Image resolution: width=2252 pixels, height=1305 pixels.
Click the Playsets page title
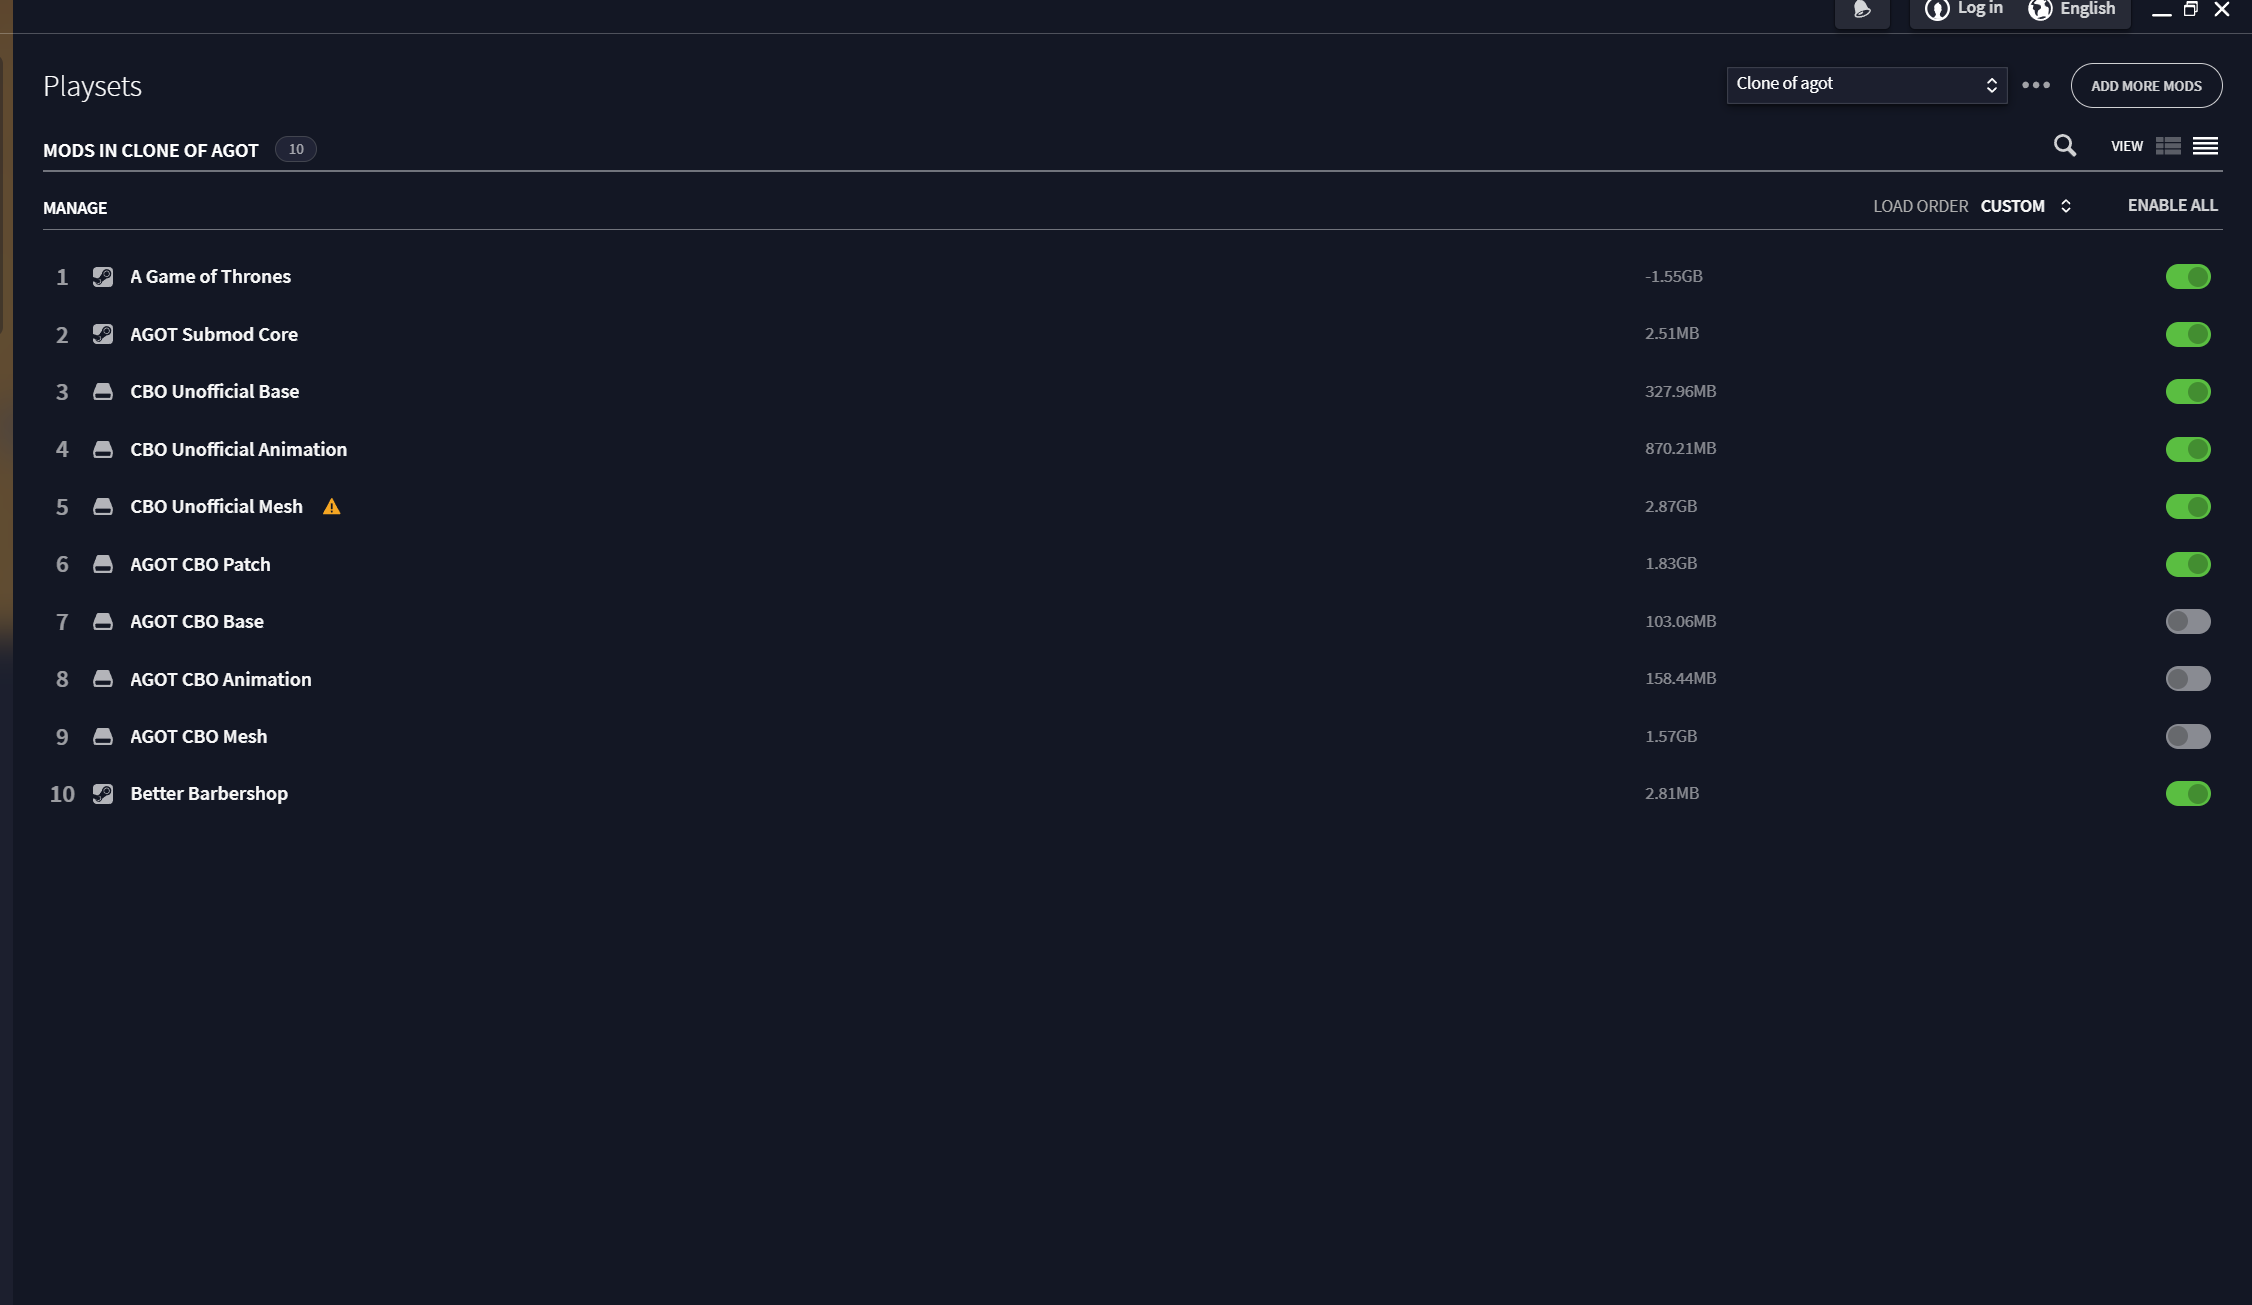pyautogui.click(x=92, y=87)
